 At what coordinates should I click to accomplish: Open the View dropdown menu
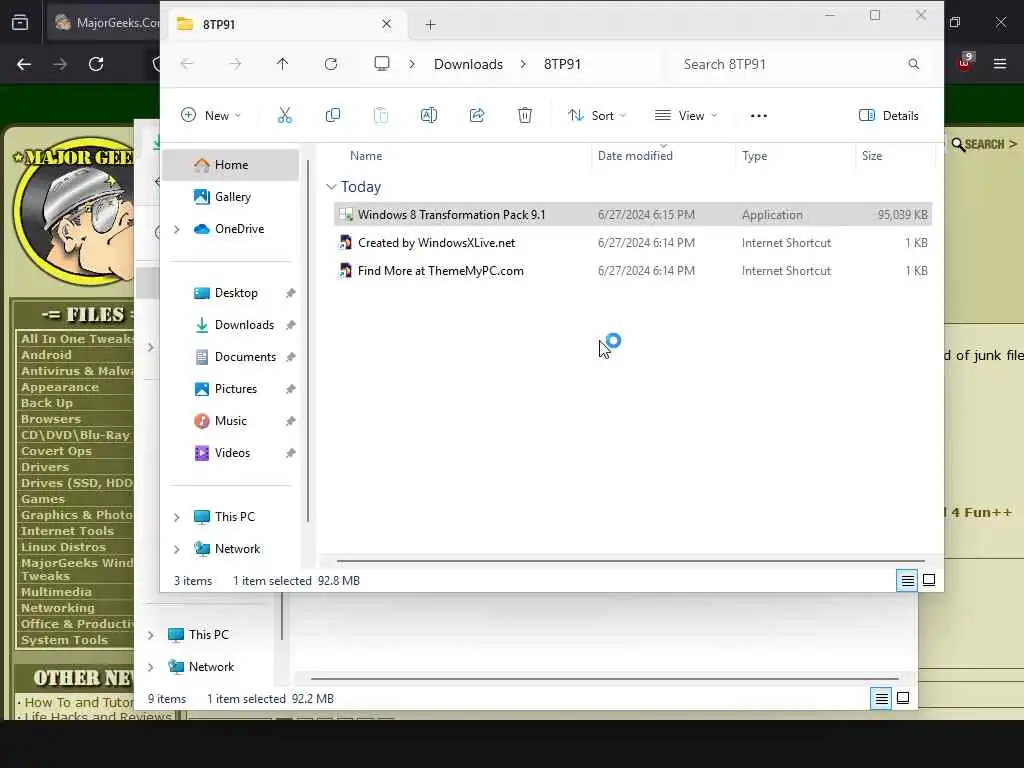(686, 116)
